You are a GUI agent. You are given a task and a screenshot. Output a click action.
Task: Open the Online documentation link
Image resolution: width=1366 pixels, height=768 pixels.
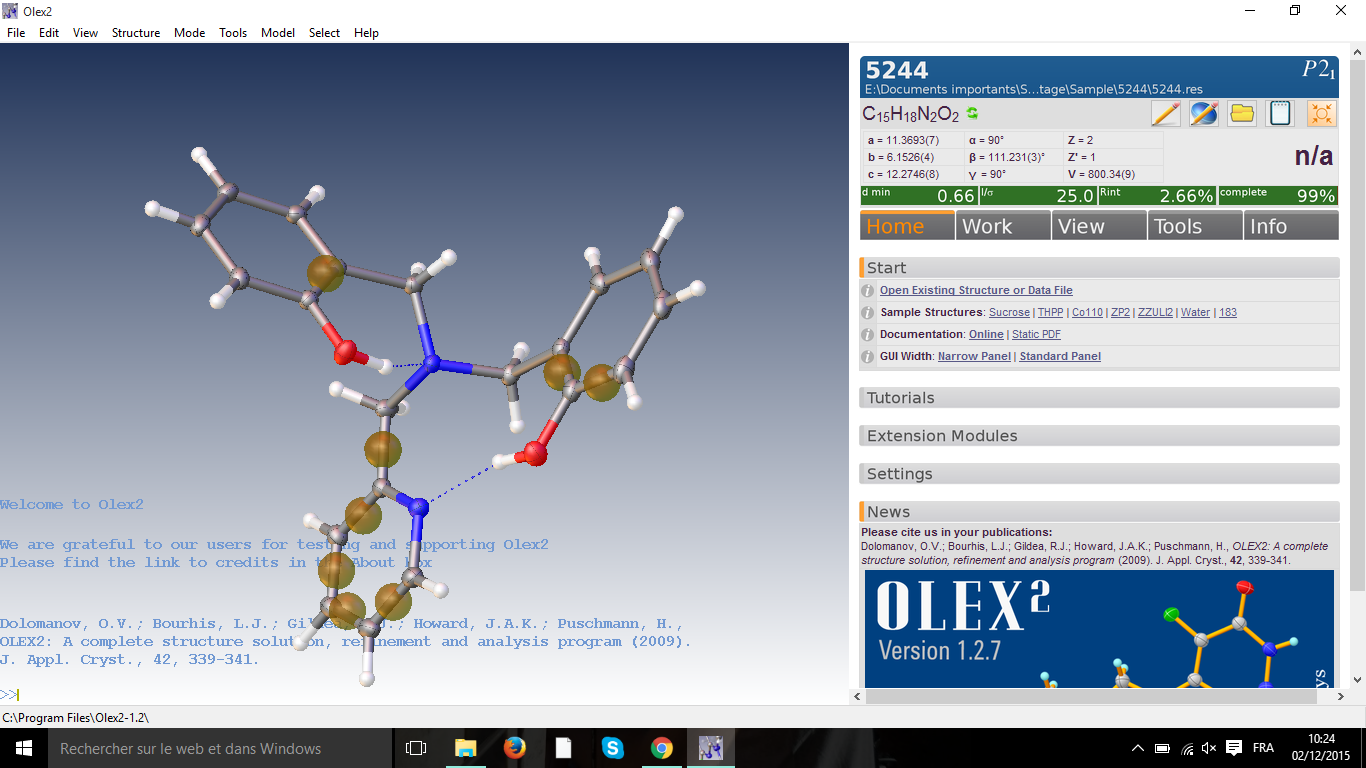click(986, 334)
